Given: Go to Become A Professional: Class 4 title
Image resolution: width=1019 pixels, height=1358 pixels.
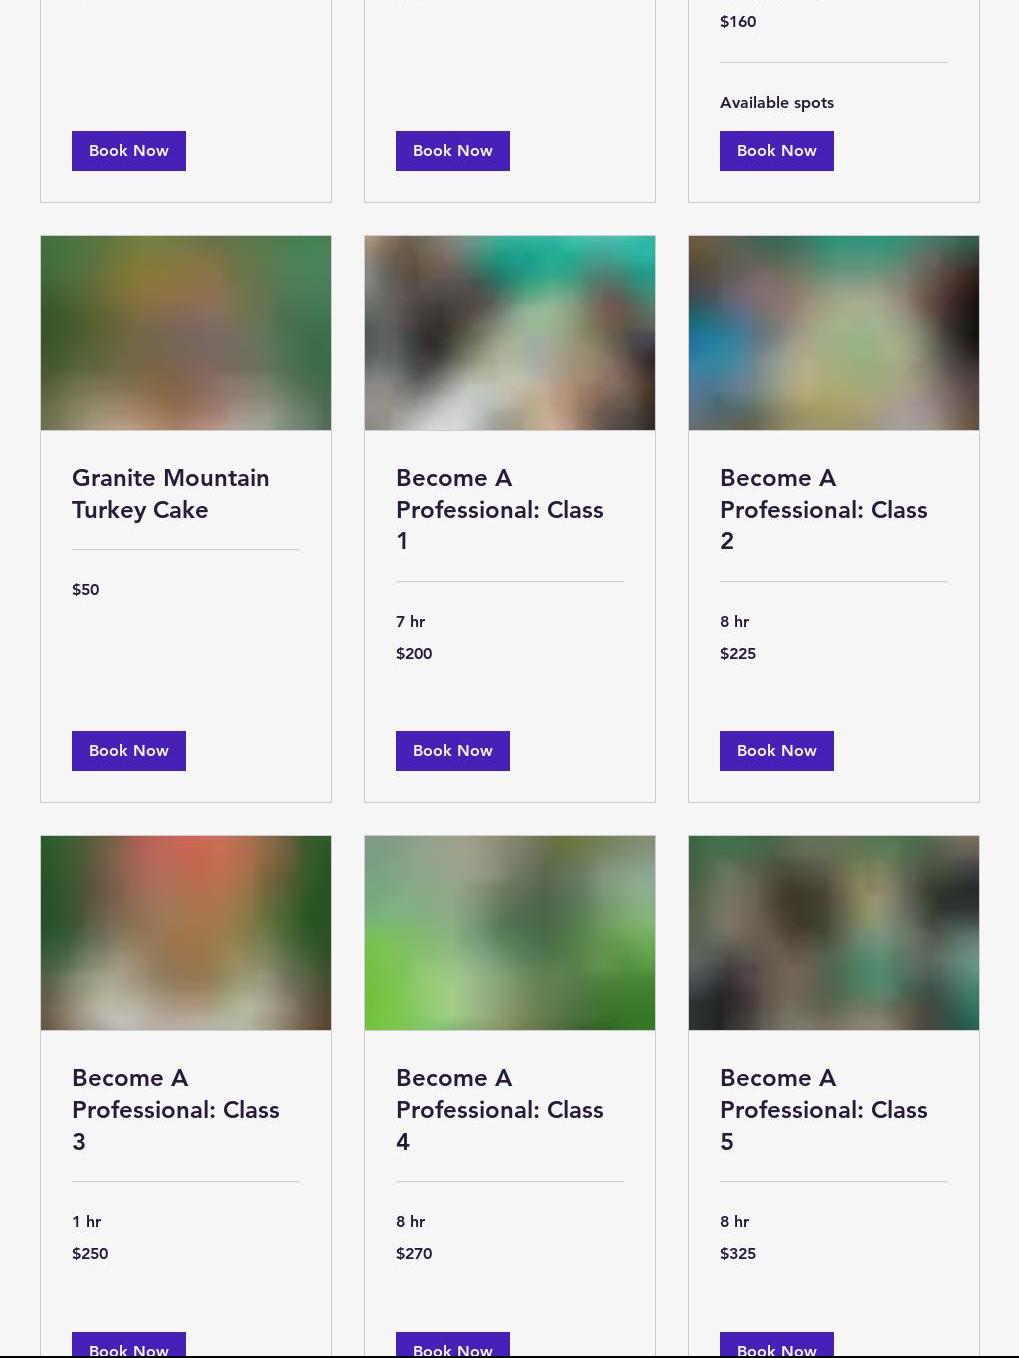Looking at the screenshot, I should (499, 1109).
